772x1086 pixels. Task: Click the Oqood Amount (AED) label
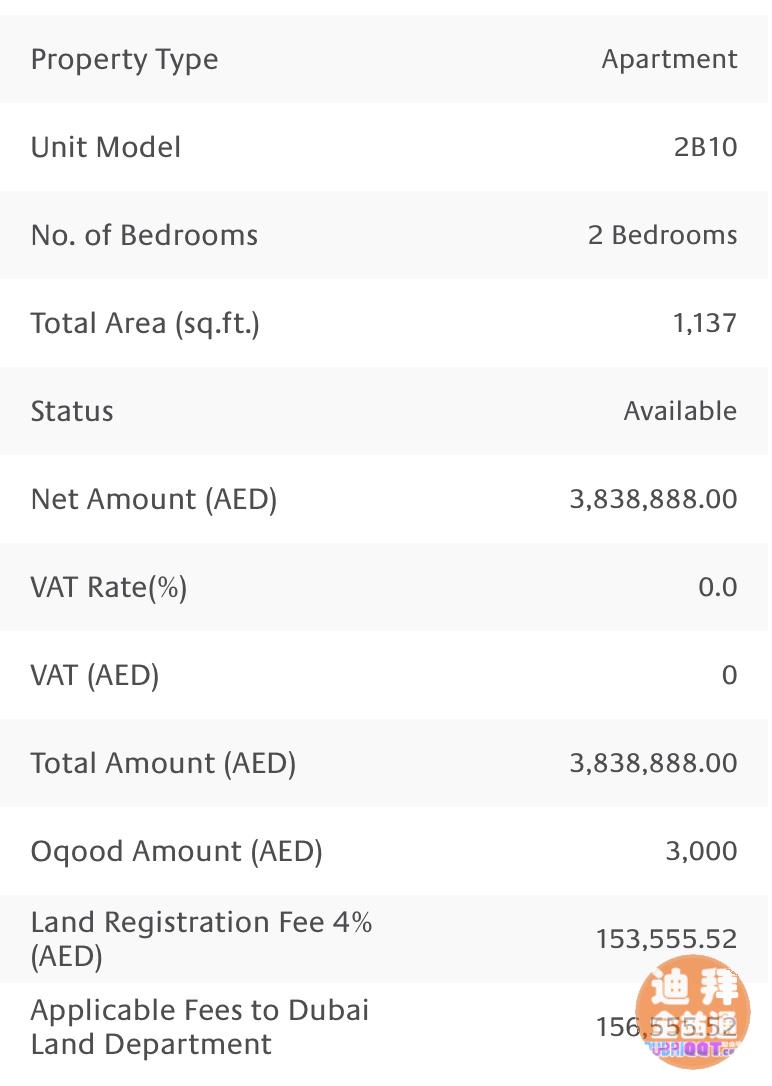click(x=176, y=852)
